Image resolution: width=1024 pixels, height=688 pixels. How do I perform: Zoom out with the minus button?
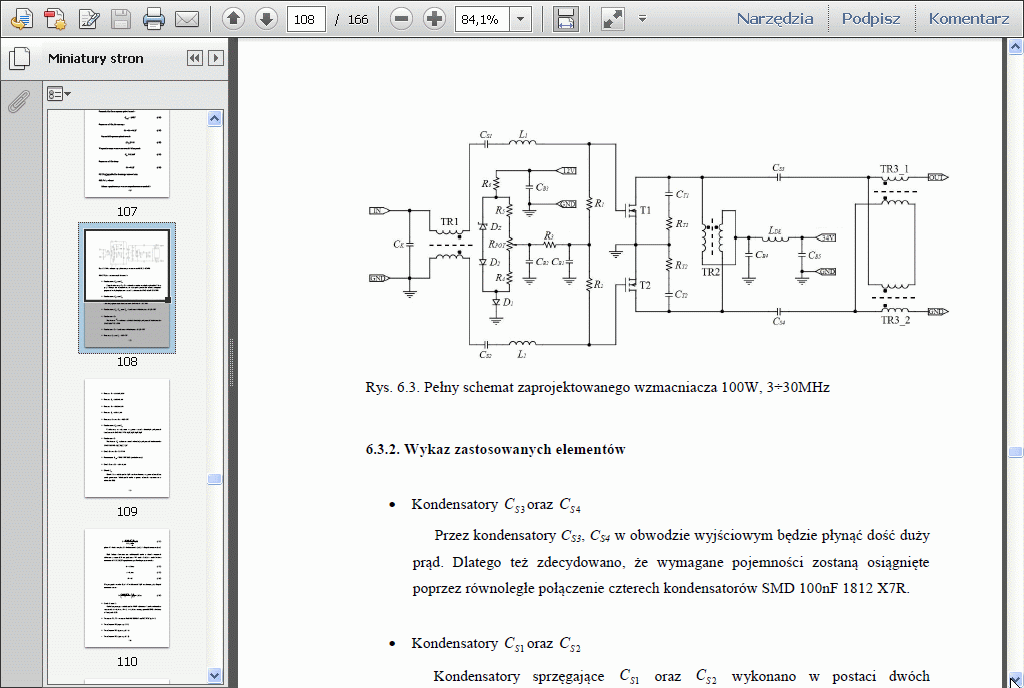pyautogui.click(x=401, y=18)
